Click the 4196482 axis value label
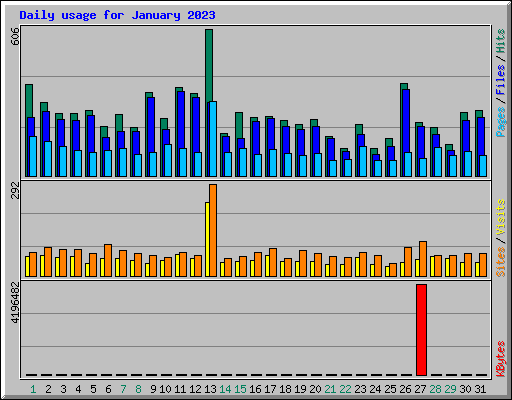The height and width of the screenshot is (400, 512). click(x=15, y=303)
